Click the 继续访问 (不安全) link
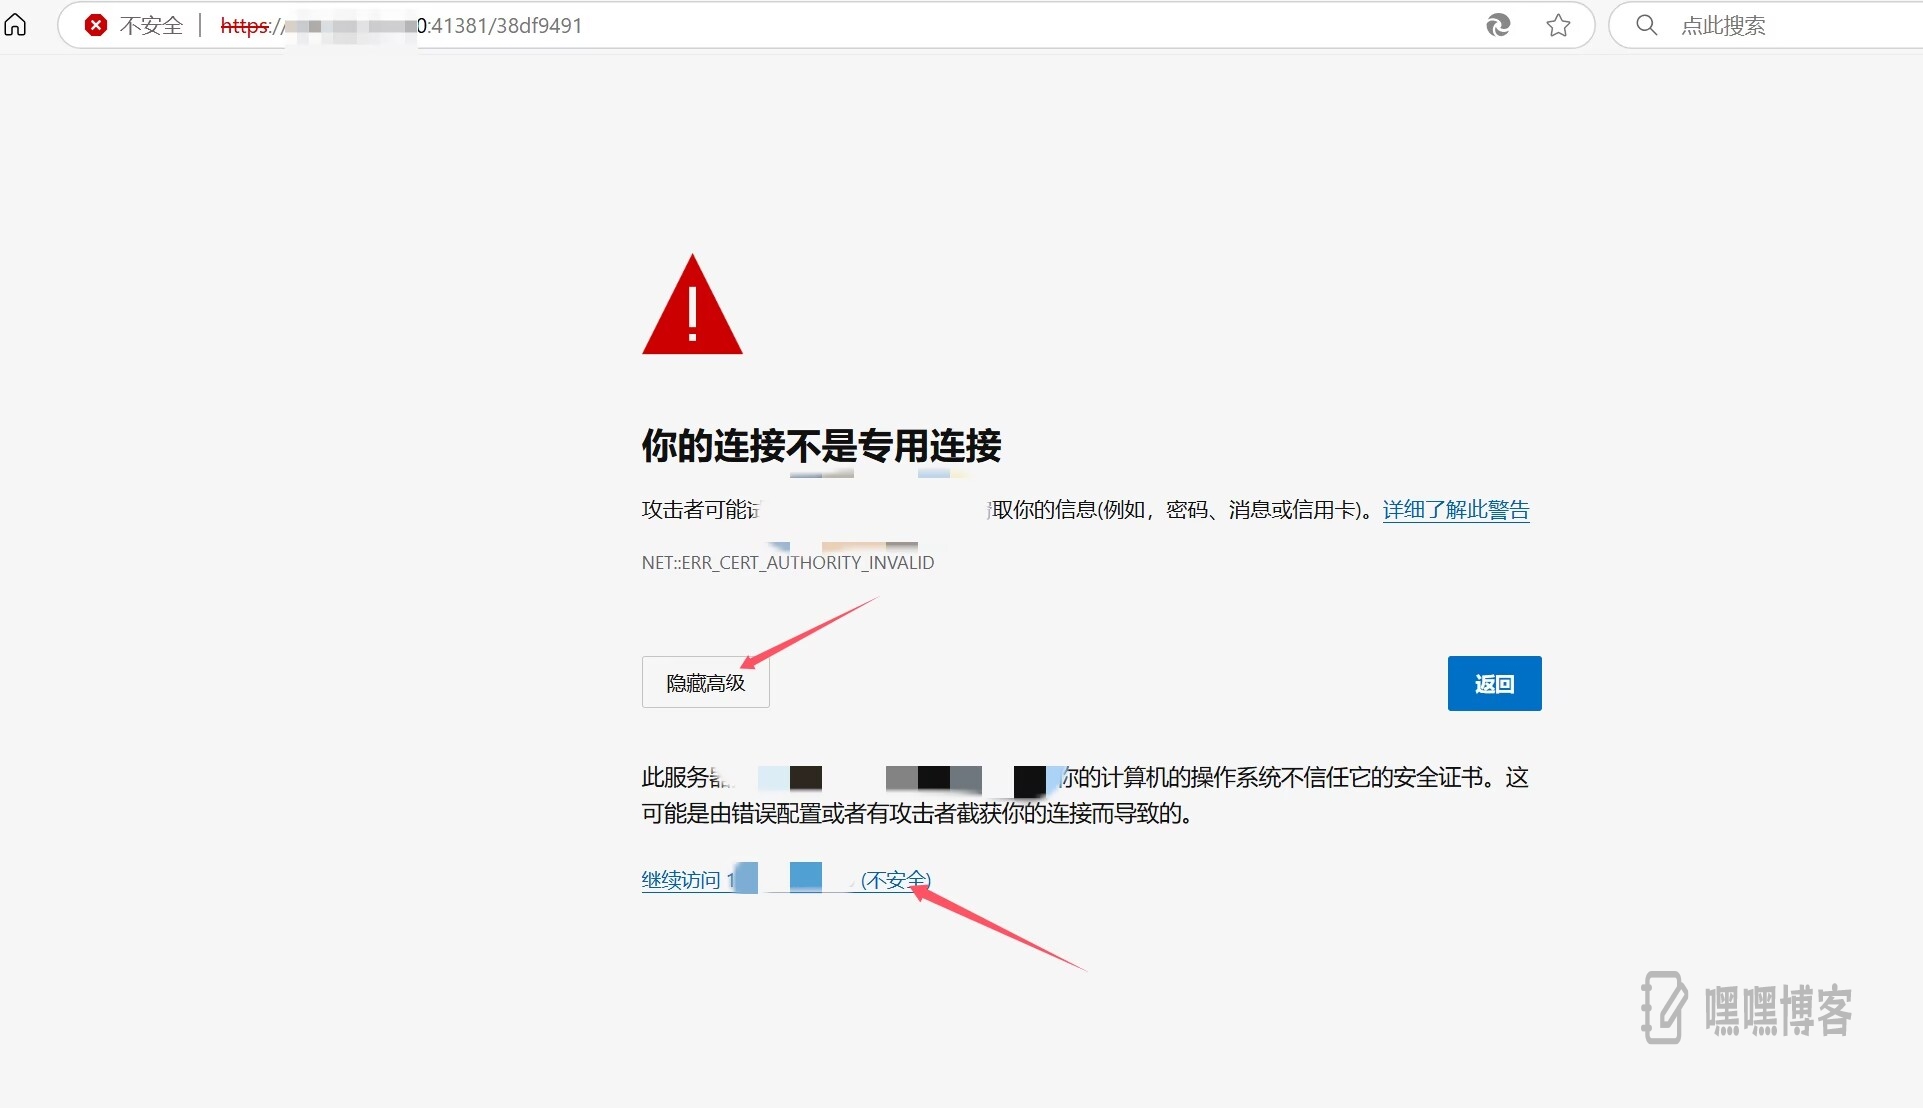The width and height of the screenshot is (1923, 1108). point(681,880)
